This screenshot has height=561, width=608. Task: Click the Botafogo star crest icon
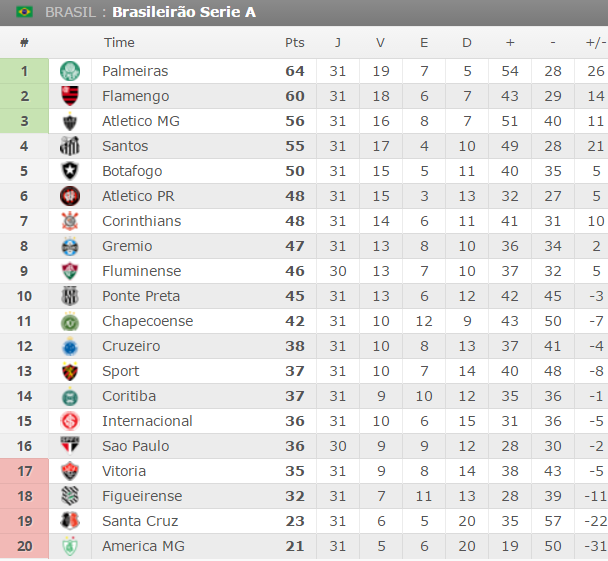pyautogui.click(x=69, y=171)
